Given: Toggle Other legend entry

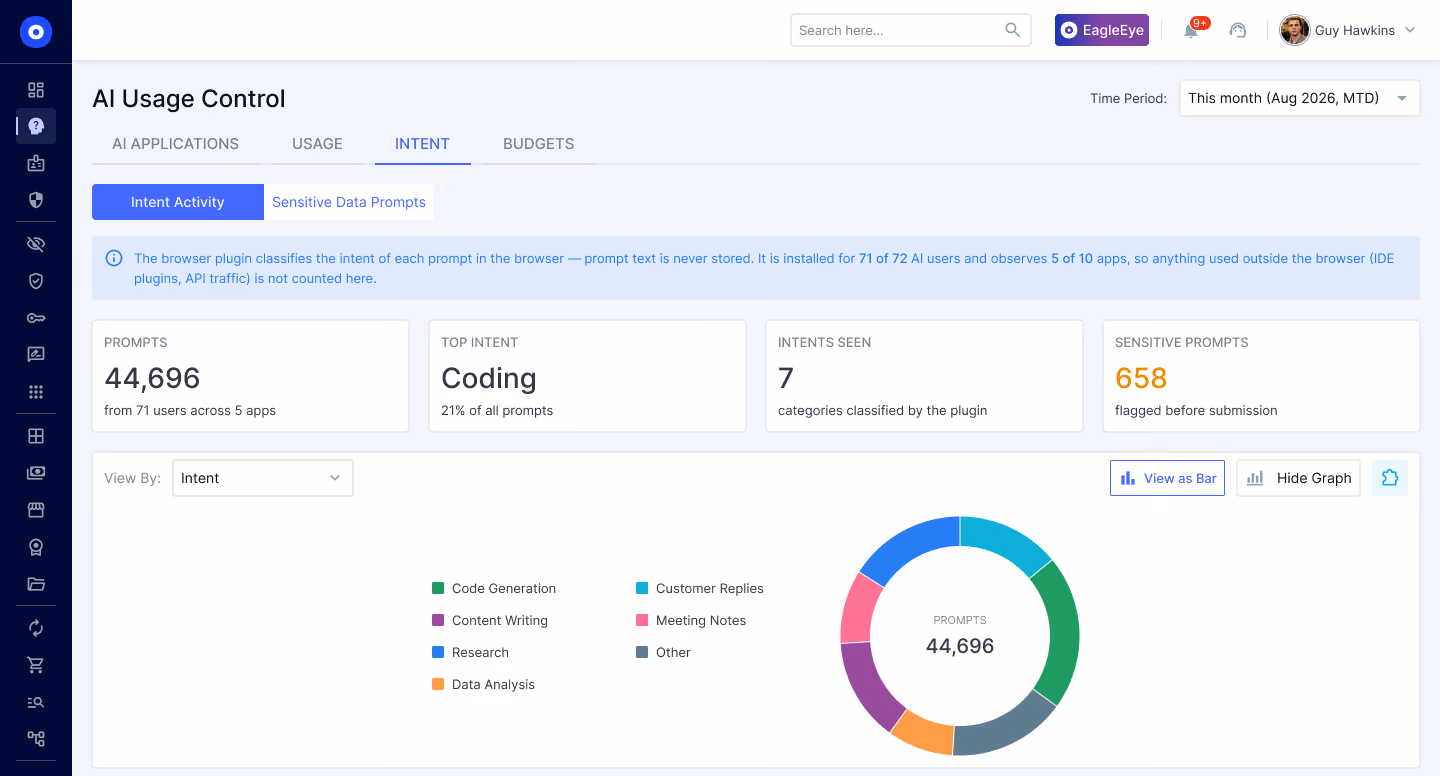Looking at the screenshot, I should (663, 652).
